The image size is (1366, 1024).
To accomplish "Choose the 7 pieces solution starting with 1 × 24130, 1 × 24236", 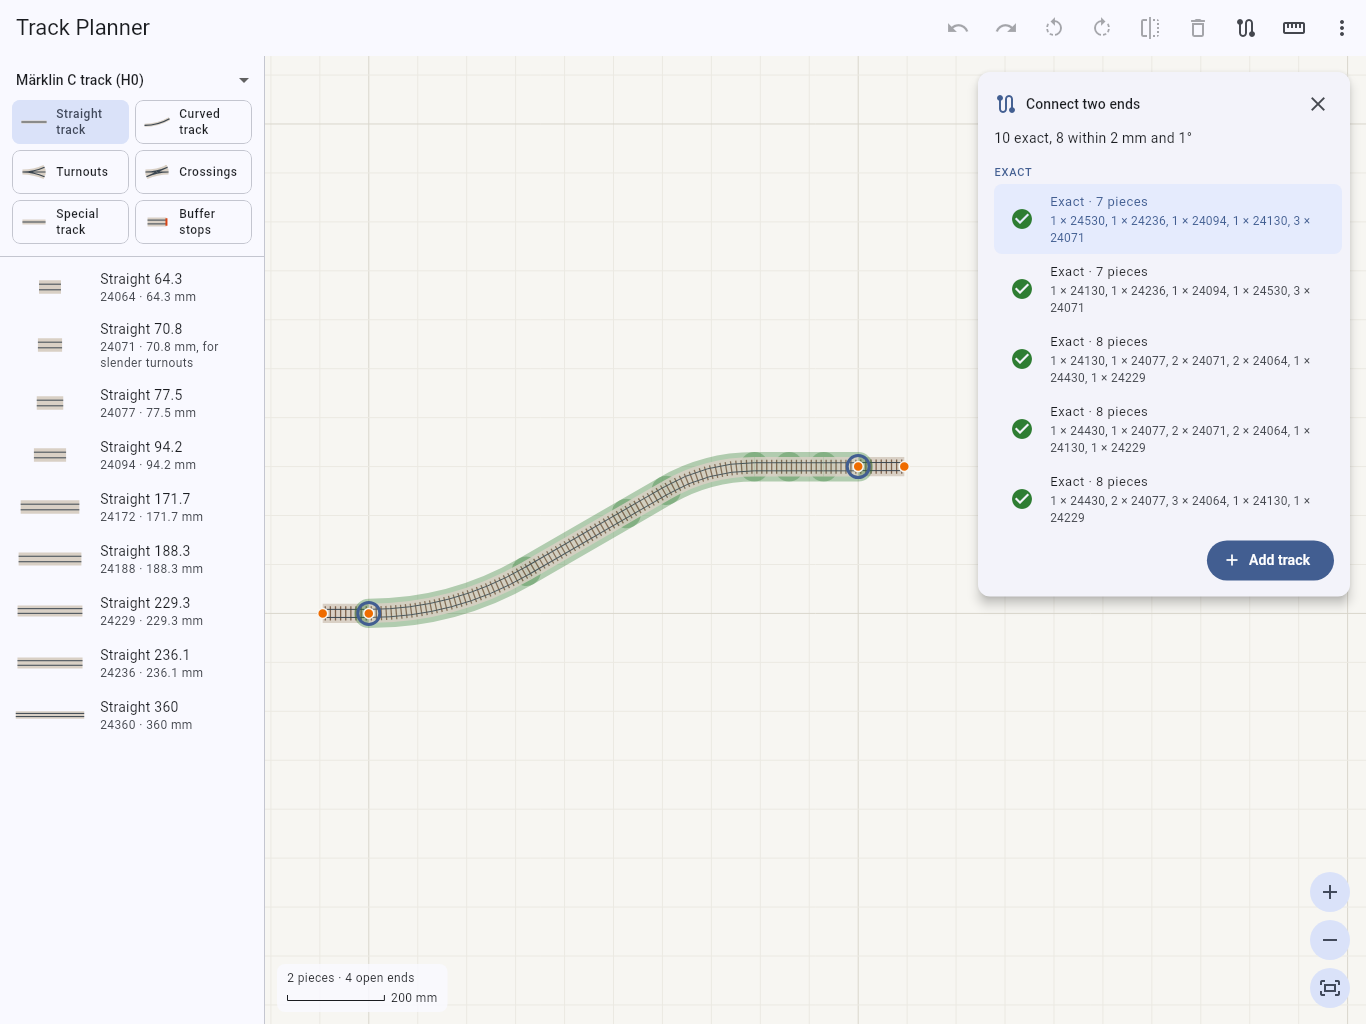I will [1168, 289].
